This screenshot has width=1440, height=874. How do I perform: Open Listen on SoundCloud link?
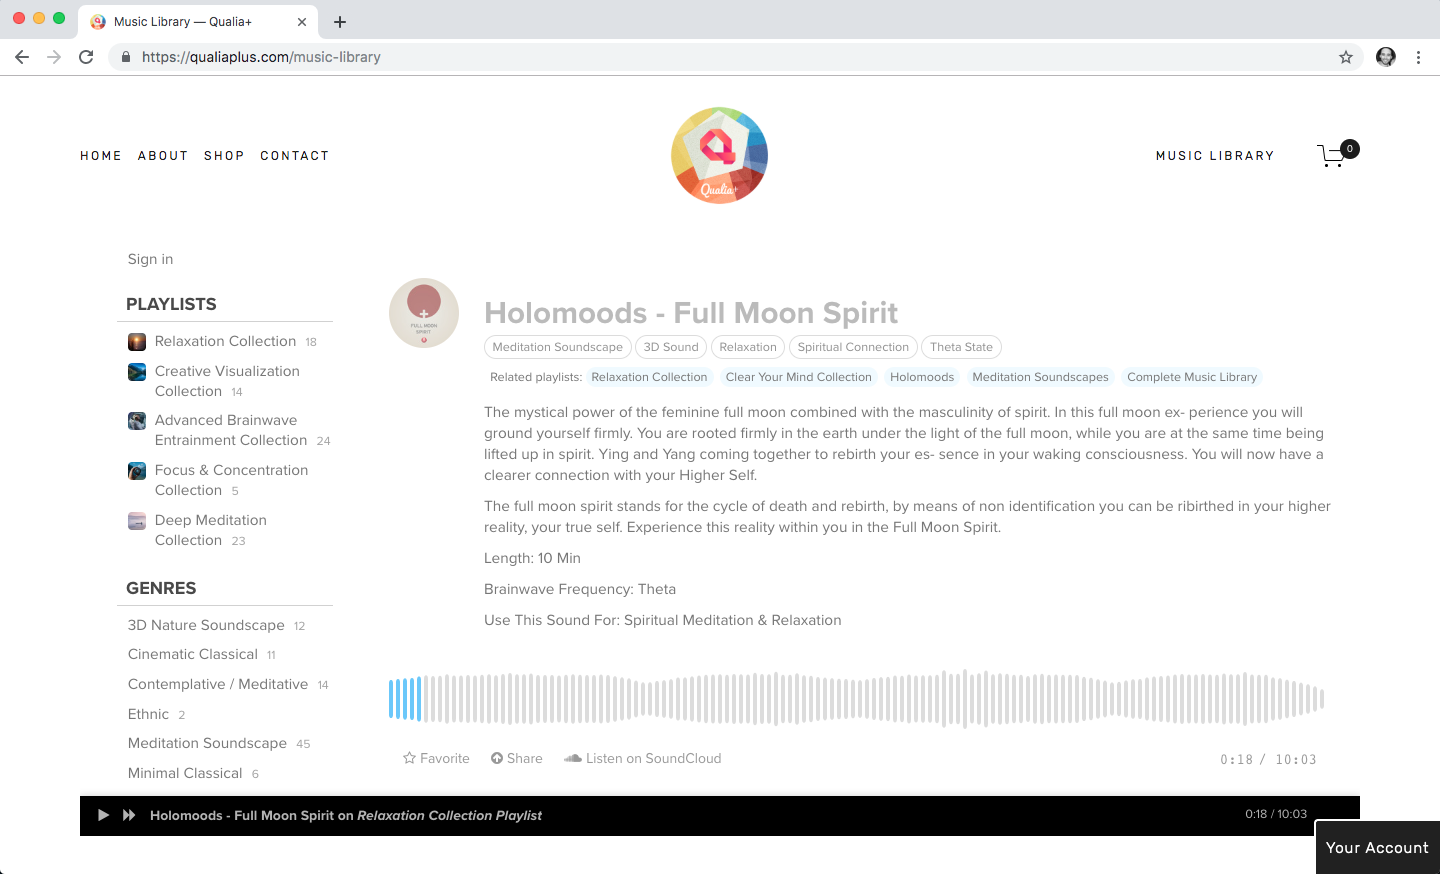642,758
